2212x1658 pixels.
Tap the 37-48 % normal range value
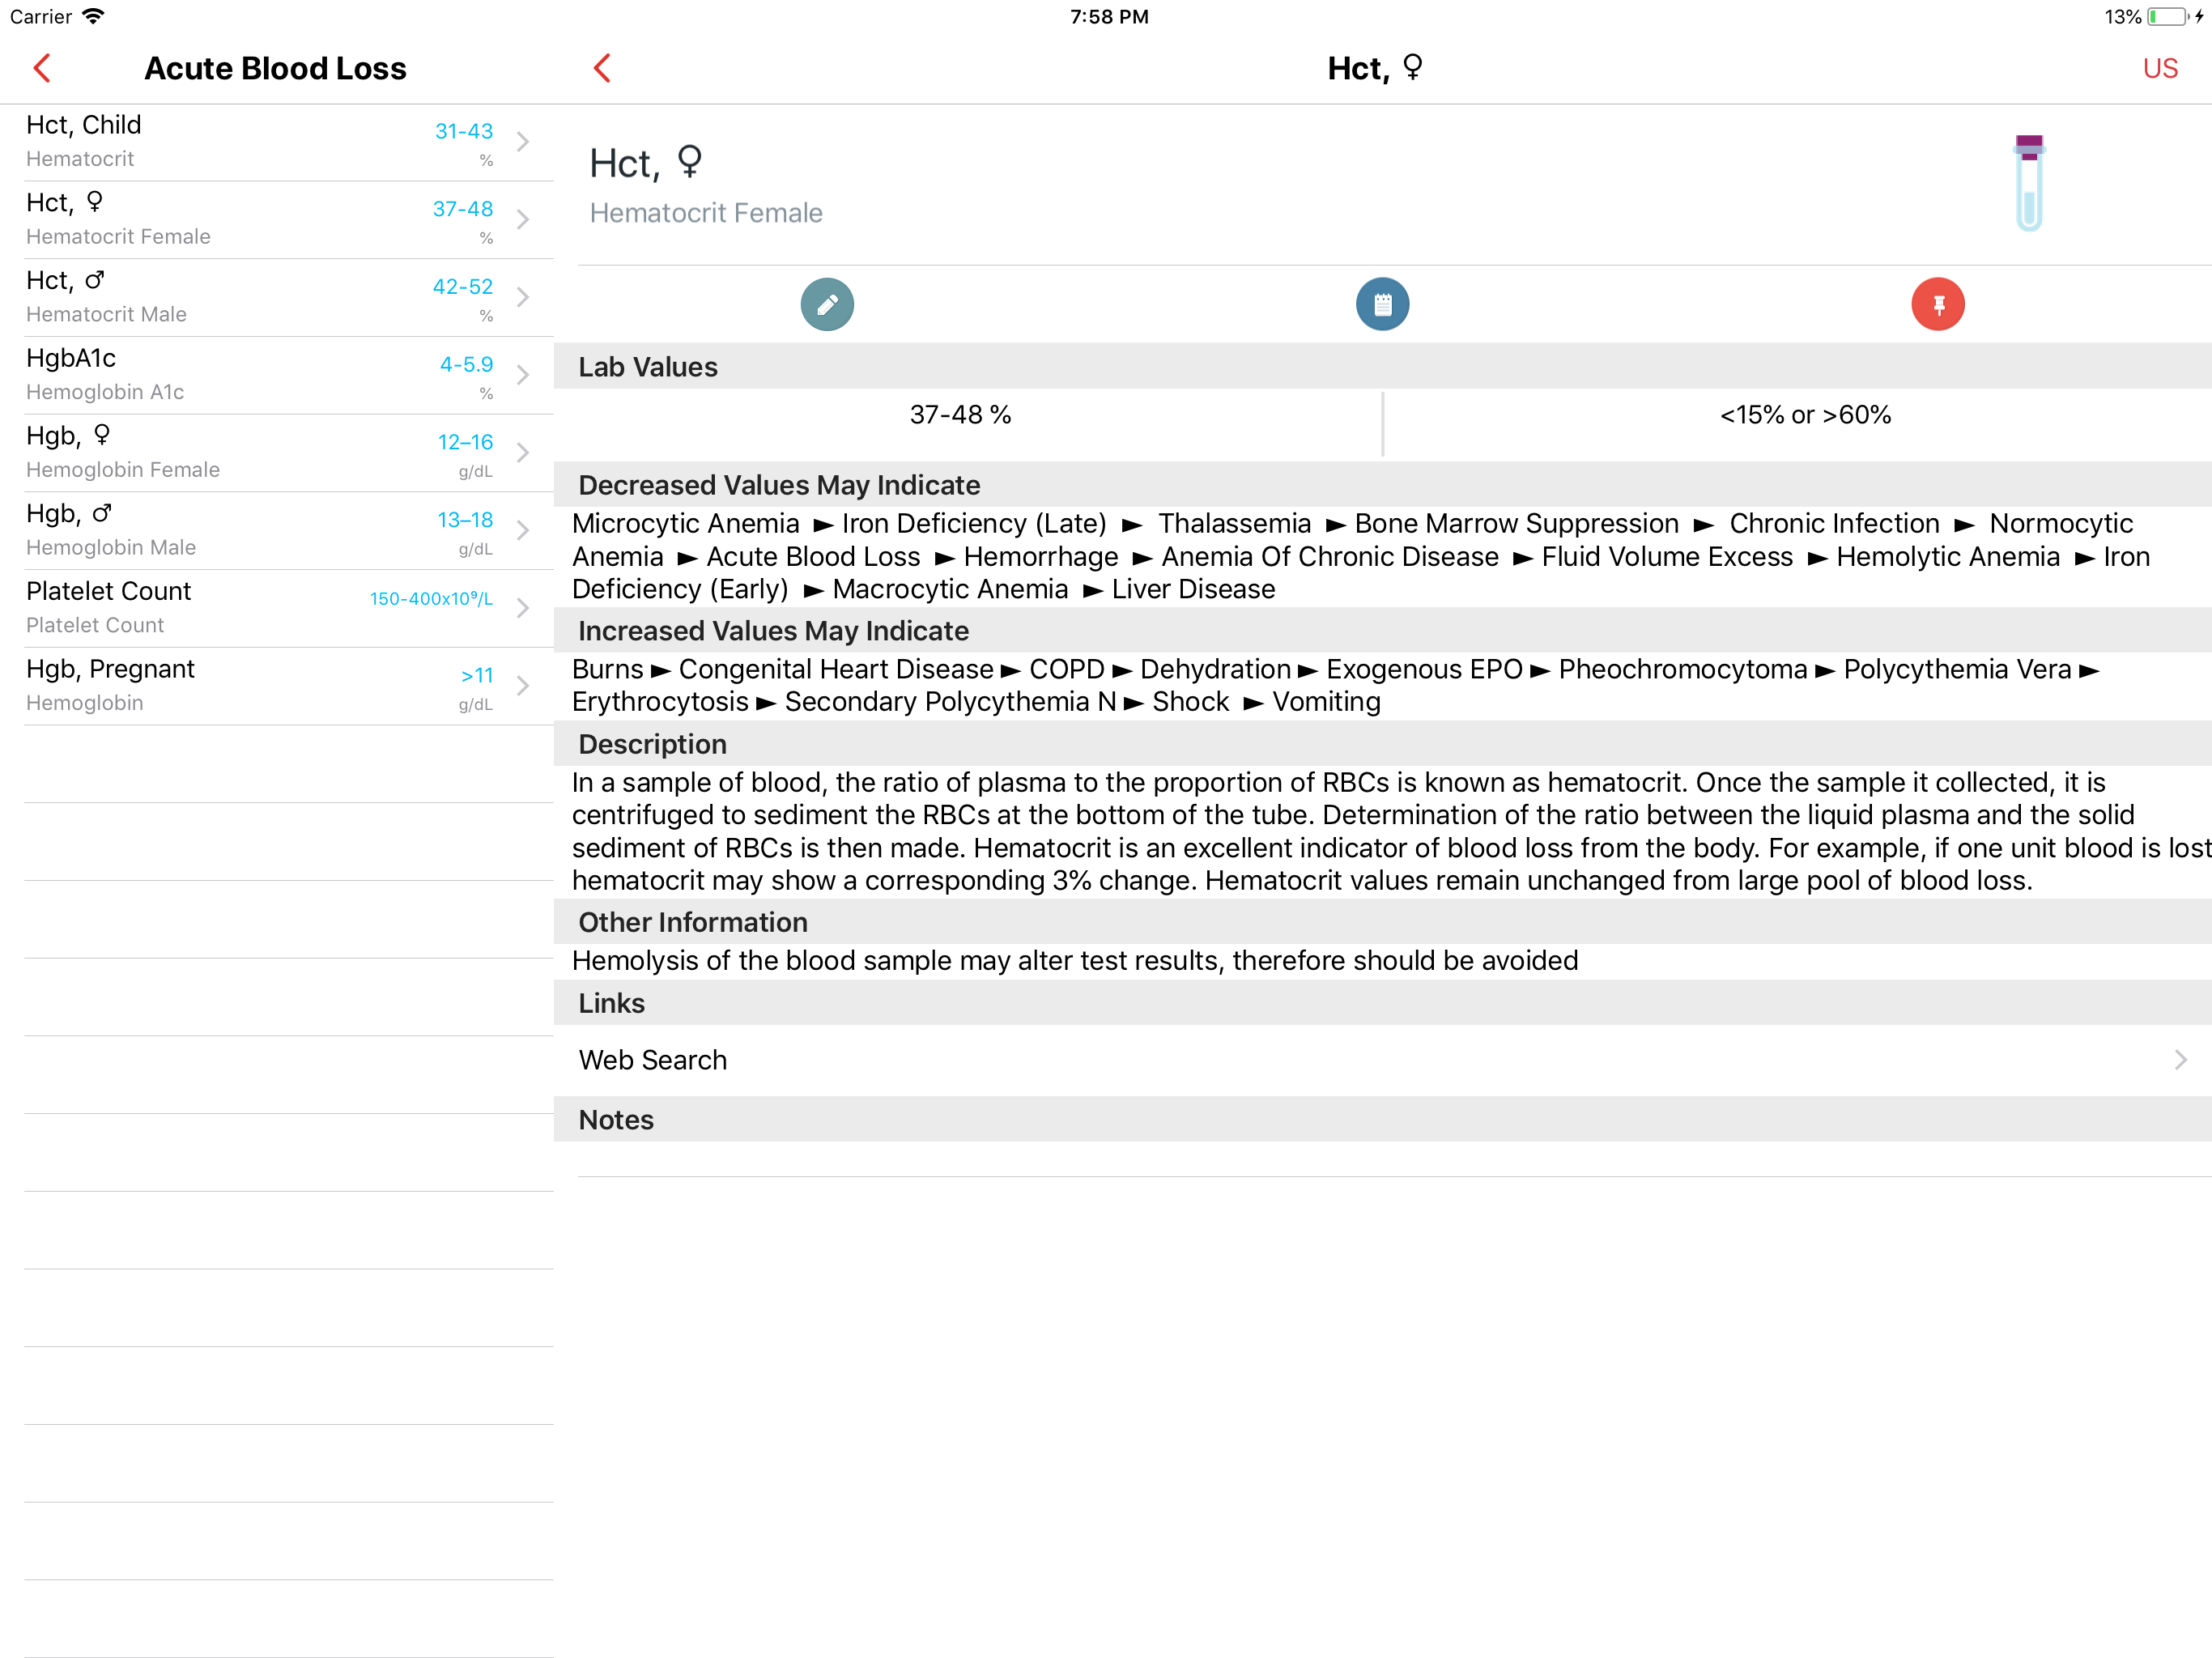tap(960, 415)
